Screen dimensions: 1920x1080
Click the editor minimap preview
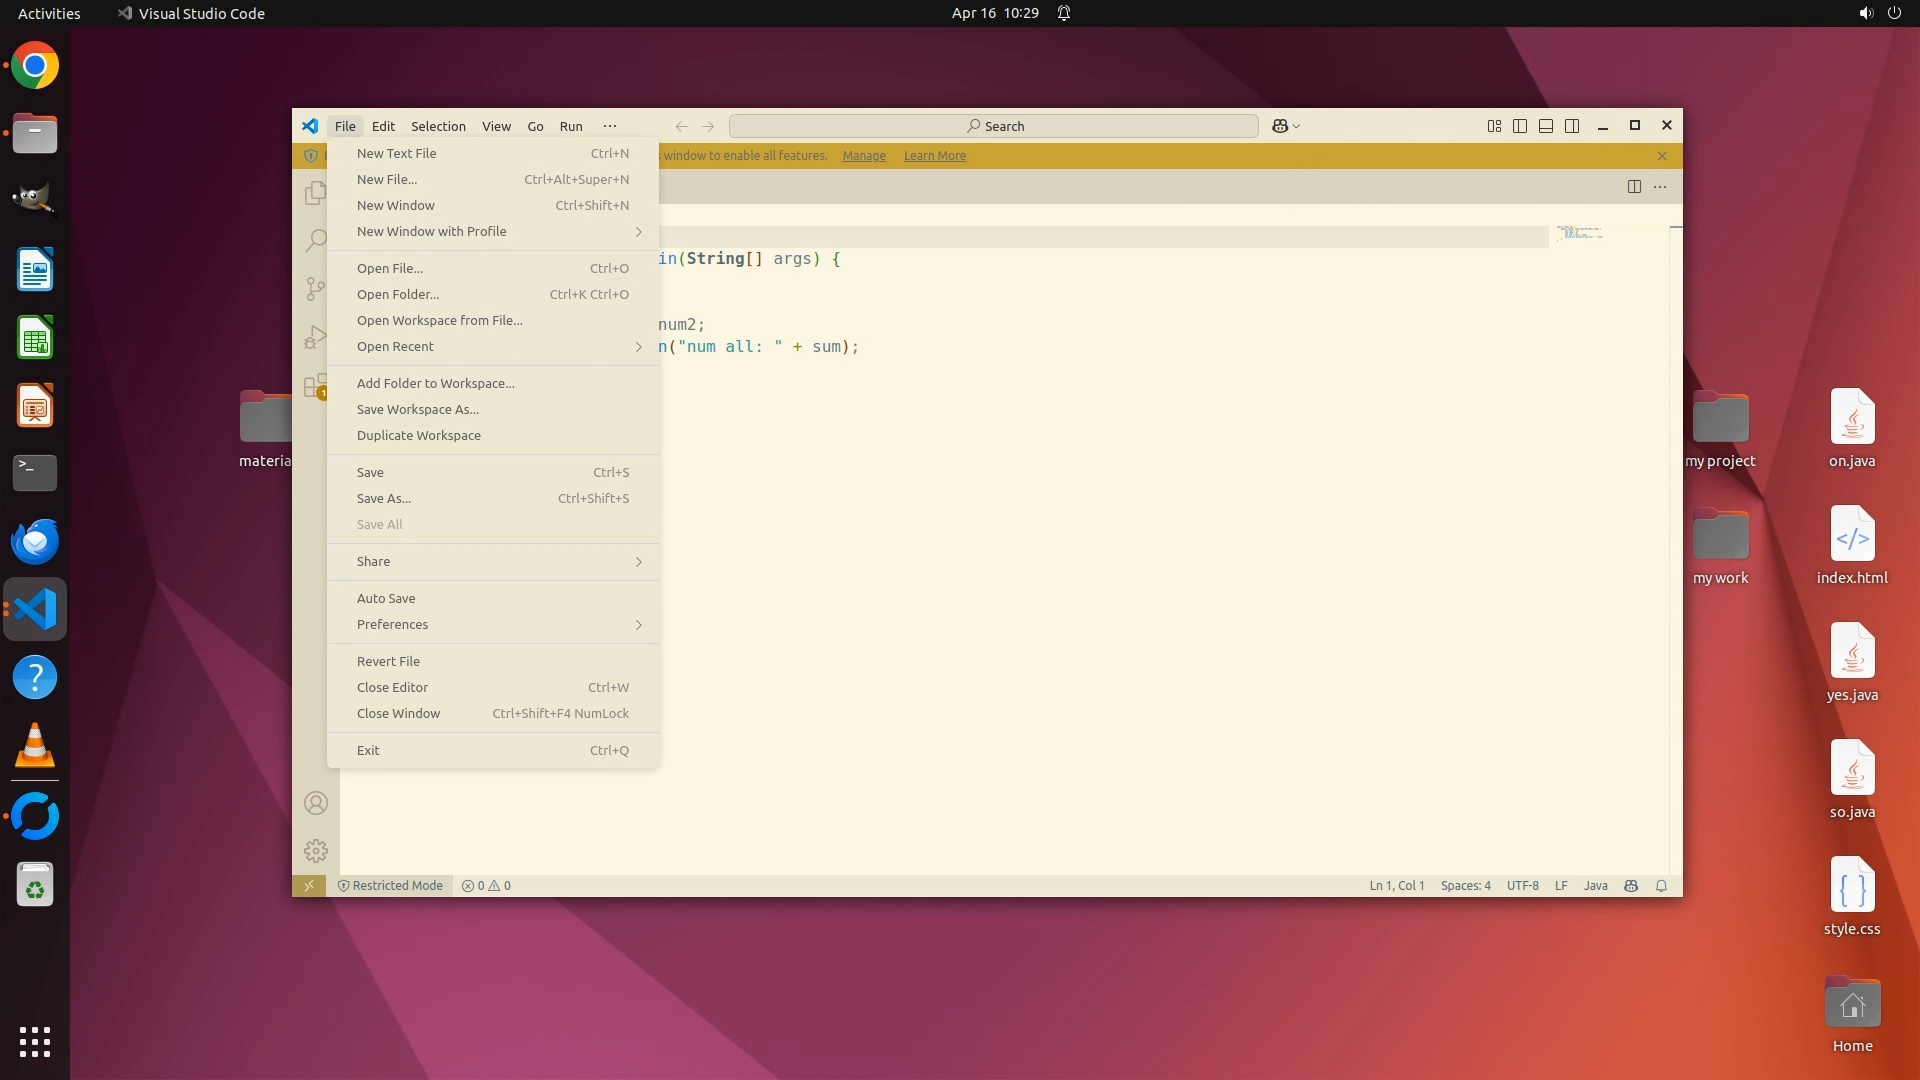tap(1580, 233)
